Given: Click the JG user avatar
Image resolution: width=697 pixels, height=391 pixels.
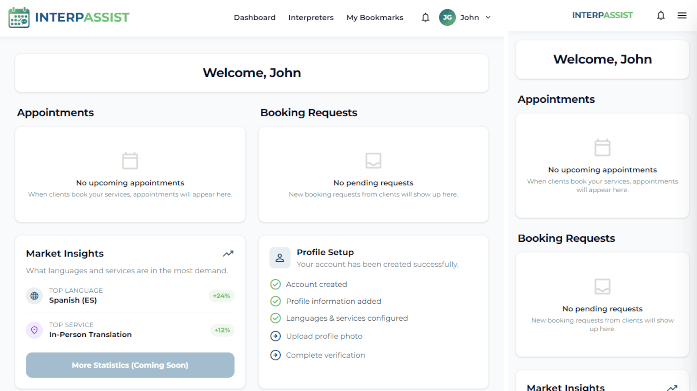Looking at the screenshot, I should point(447,17).
